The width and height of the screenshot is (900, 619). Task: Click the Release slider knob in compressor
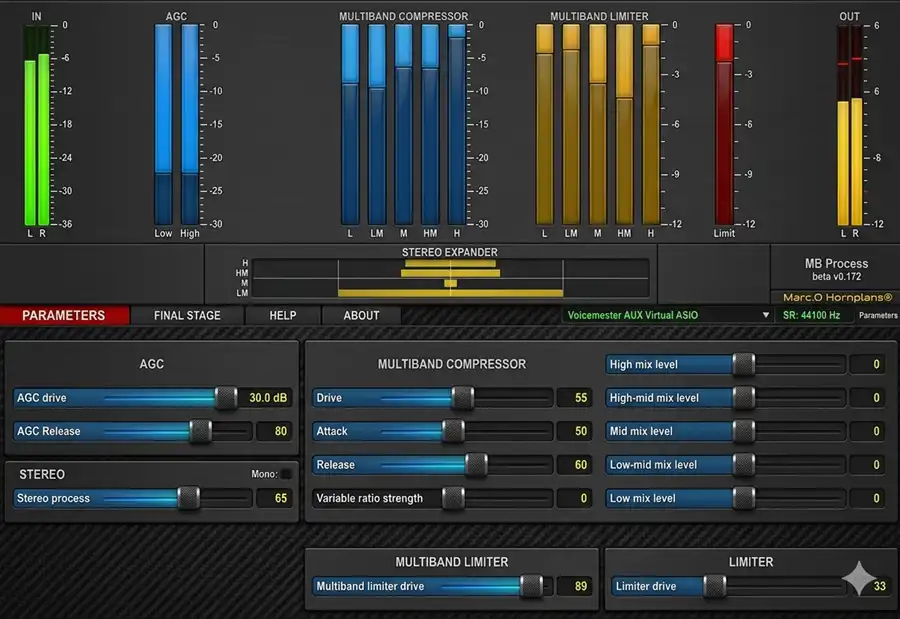(476, 465)
